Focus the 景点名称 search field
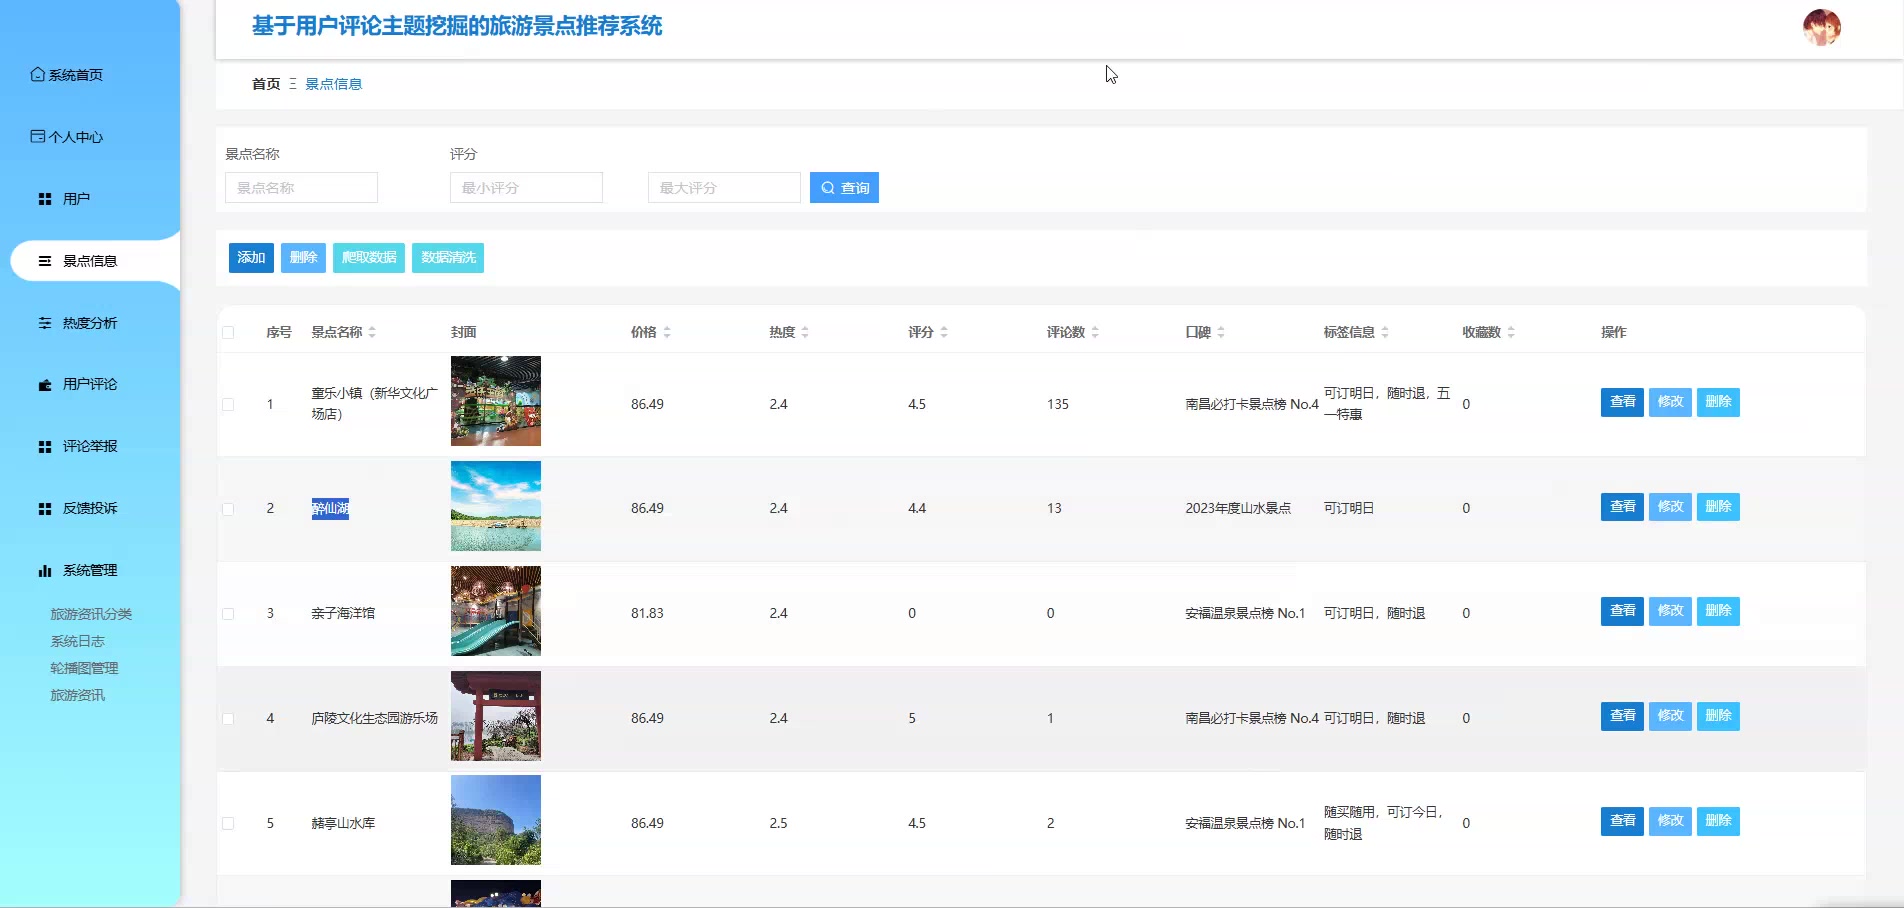1904x908 pixels. 301,188
